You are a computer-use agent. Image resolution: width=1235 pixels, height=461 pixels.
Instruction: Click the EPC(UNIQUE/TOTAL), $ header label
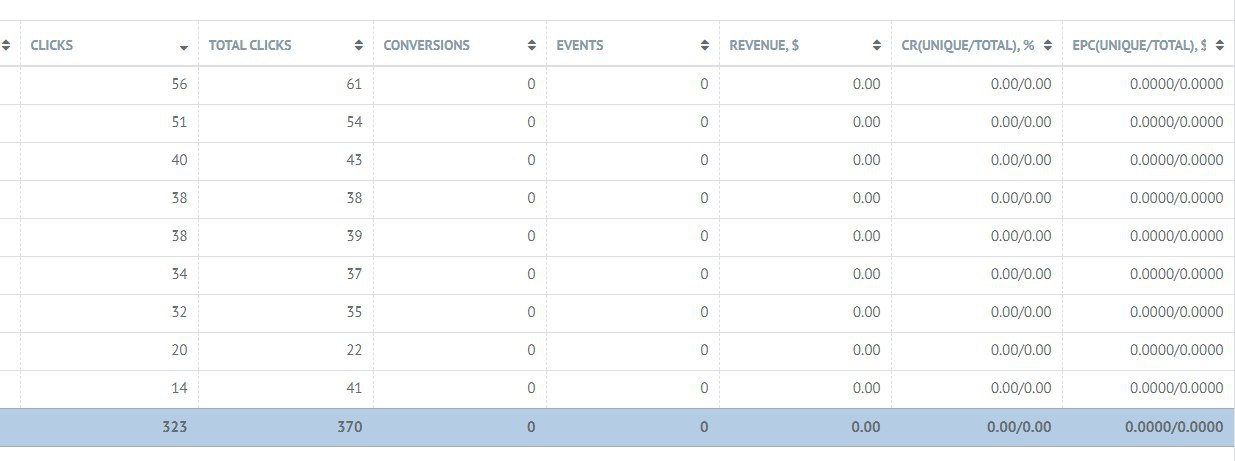point(1139,45)
